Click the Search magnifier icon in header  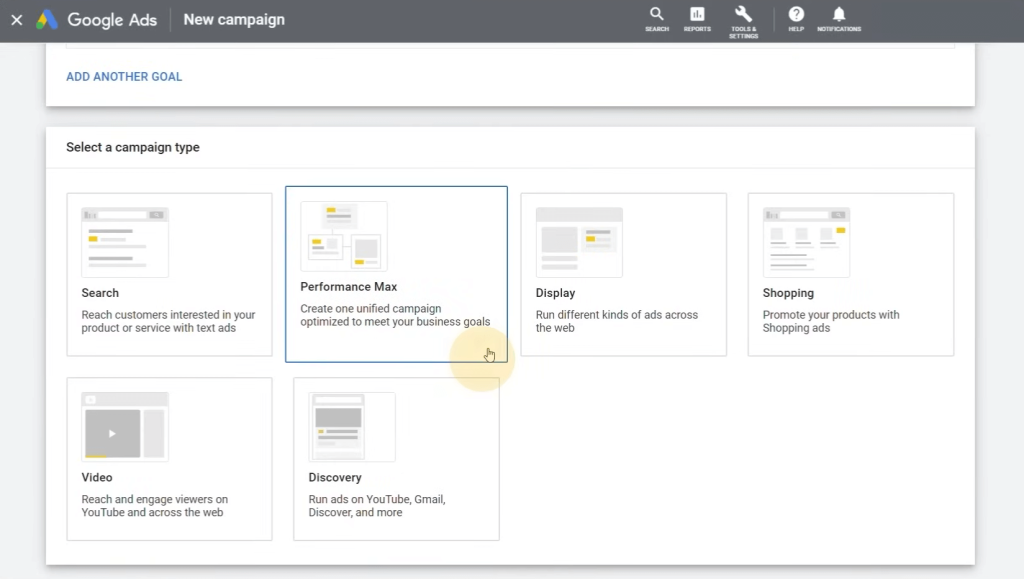[x=657, y=18]
